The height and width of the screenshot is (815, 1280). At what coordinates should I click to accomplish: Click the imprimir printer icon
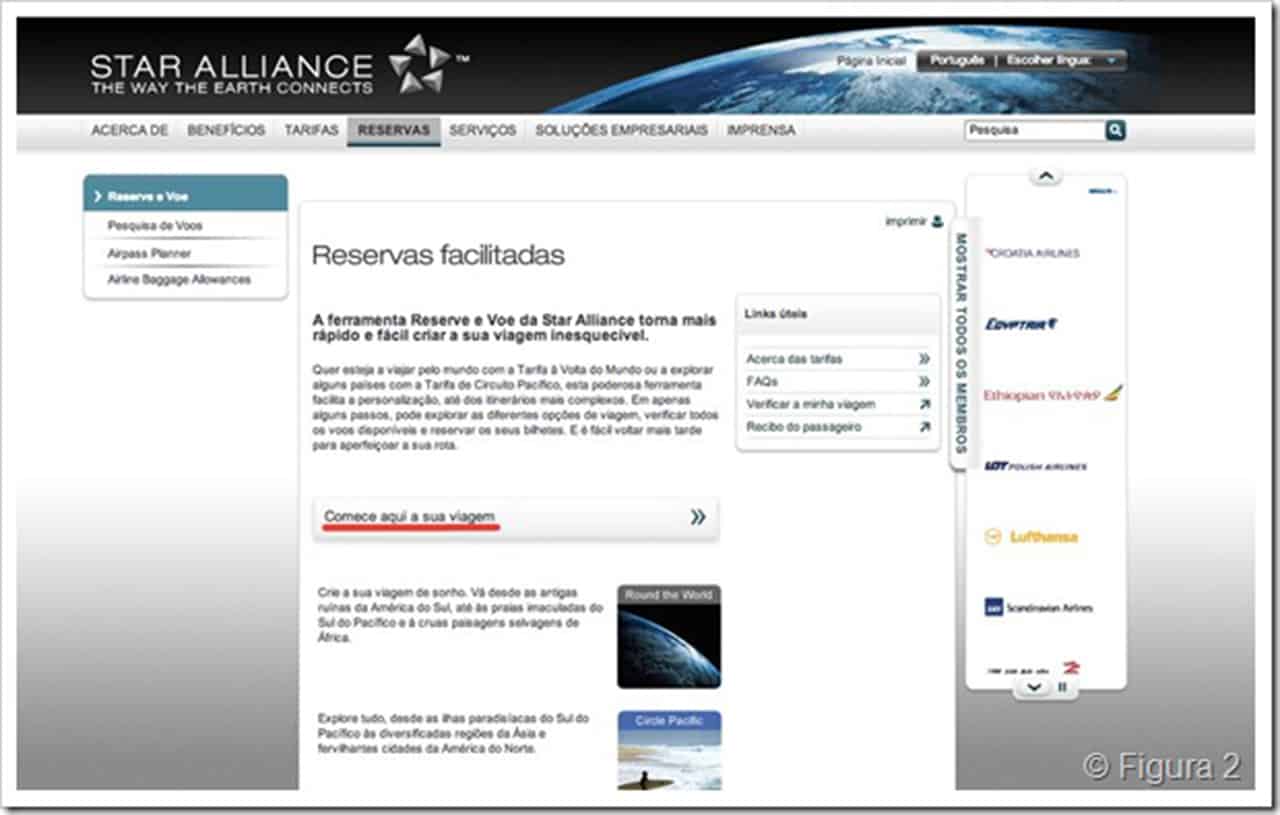(x=937, y=221)
